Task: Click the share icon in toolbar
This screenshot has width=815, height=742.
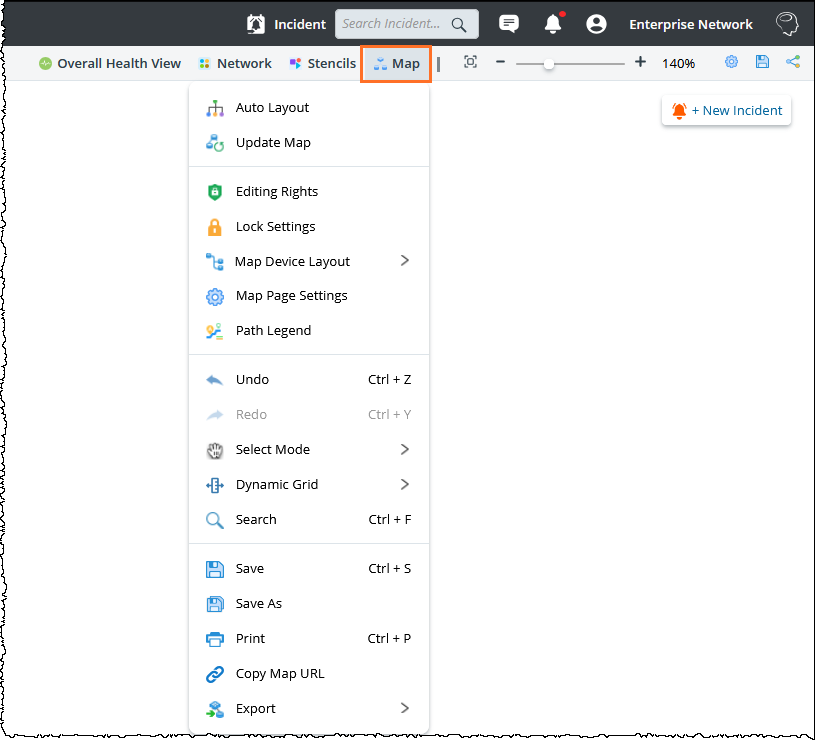Action: (x=793, y=62)
